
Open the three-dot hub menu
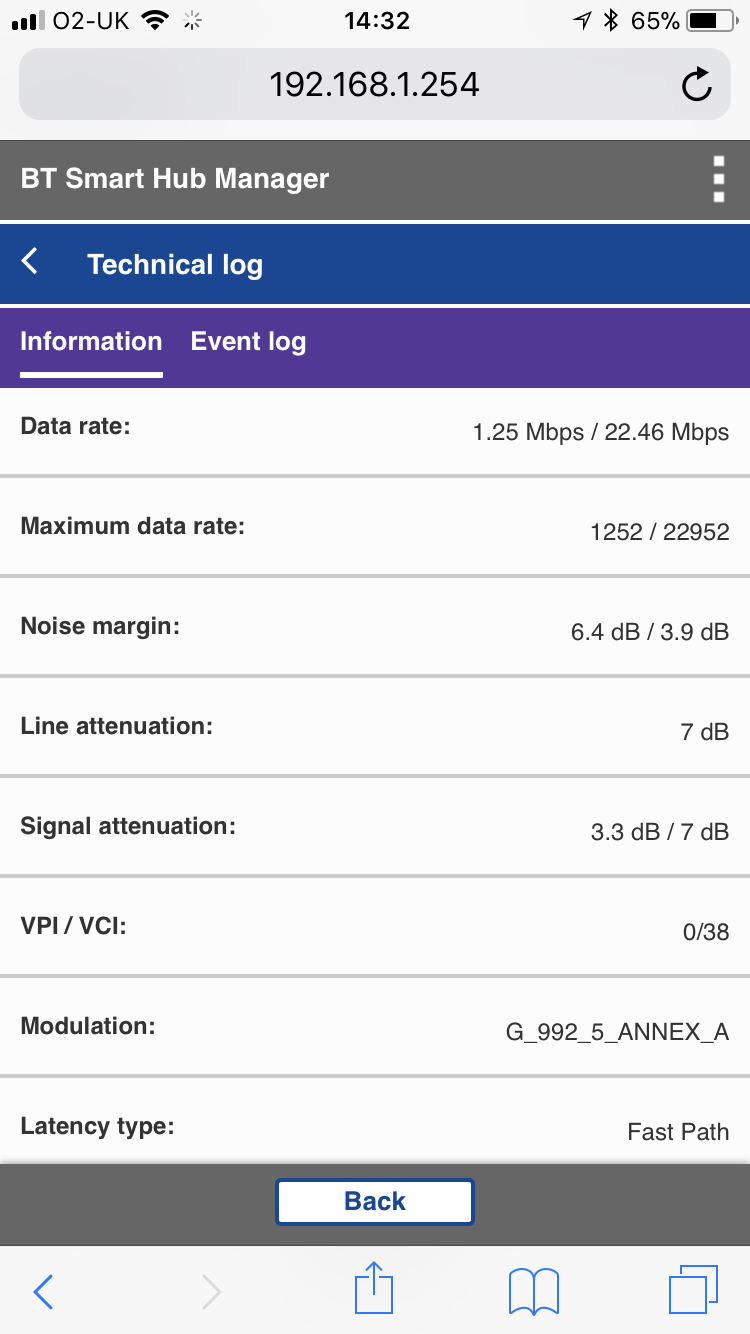718,180
